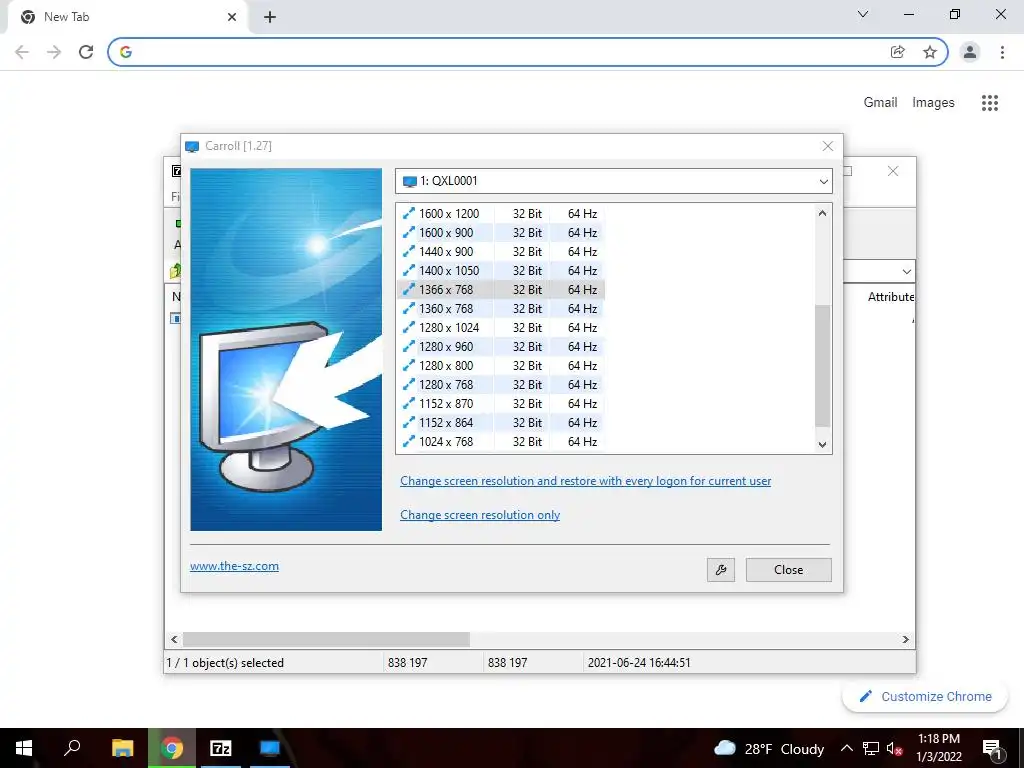Click the muted volume tray icon

(894, 749)
